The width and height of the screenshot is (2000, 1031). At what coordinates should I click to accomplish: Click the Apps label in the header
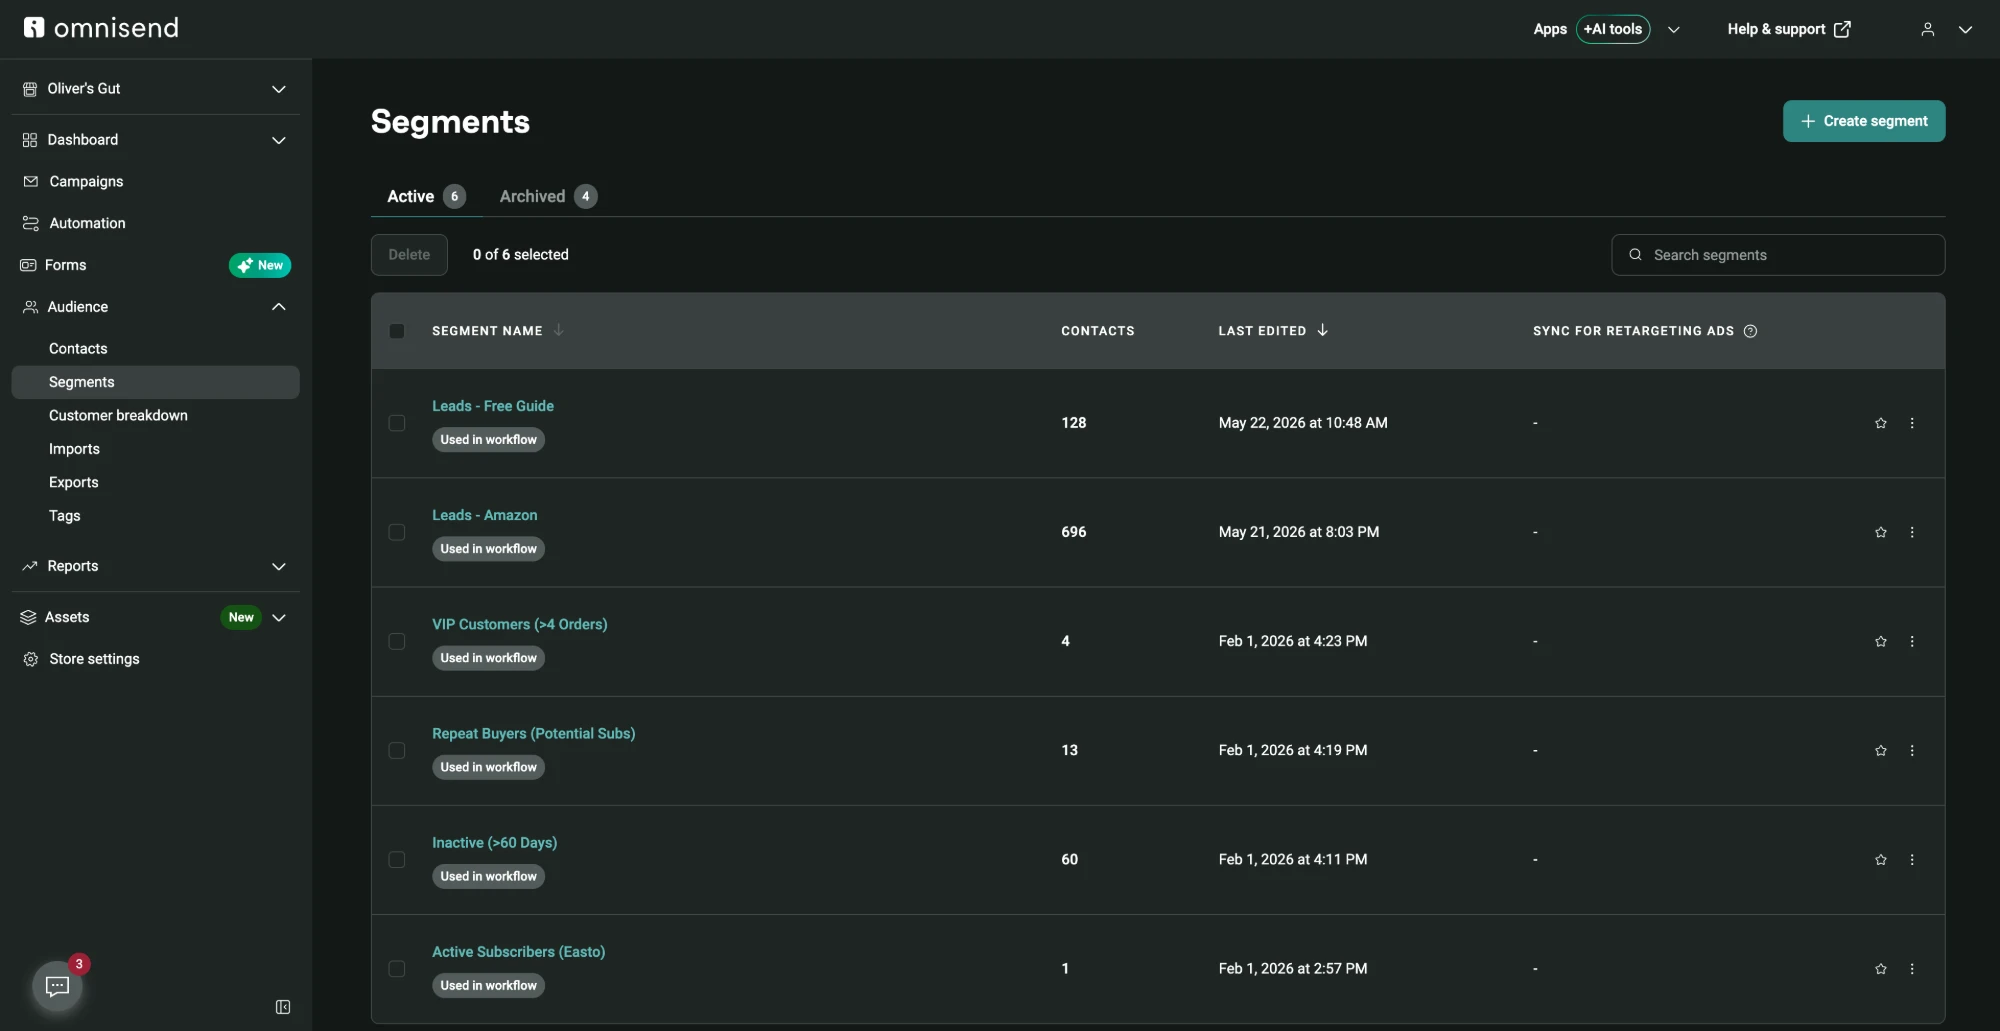1550,29
